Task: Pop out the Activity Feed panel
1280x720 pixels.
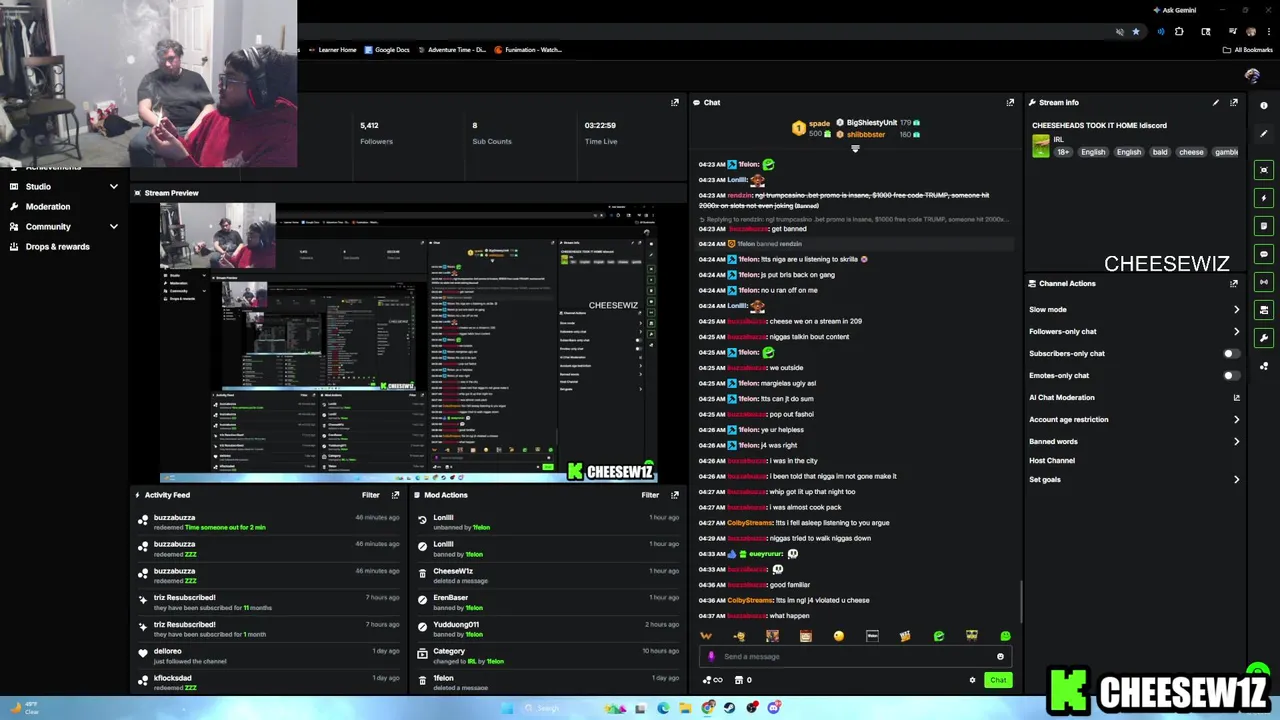Action: (x=395, y=495)
